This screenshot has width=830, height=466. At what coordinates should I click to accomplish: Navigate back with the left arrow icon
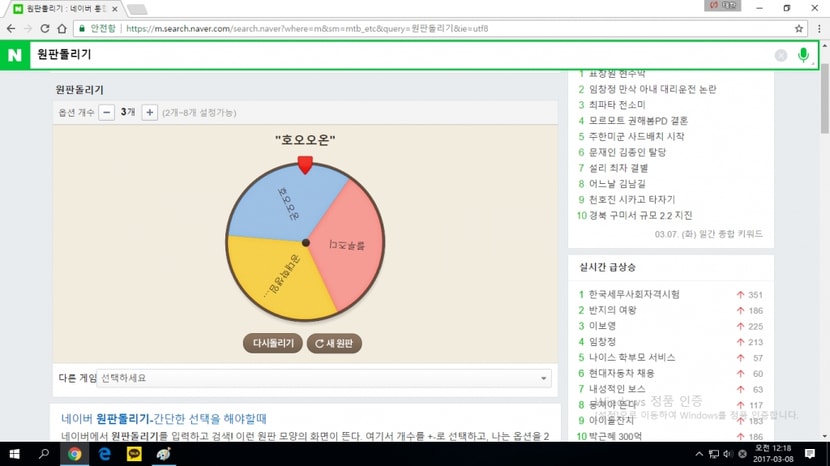tap(11, 29)
